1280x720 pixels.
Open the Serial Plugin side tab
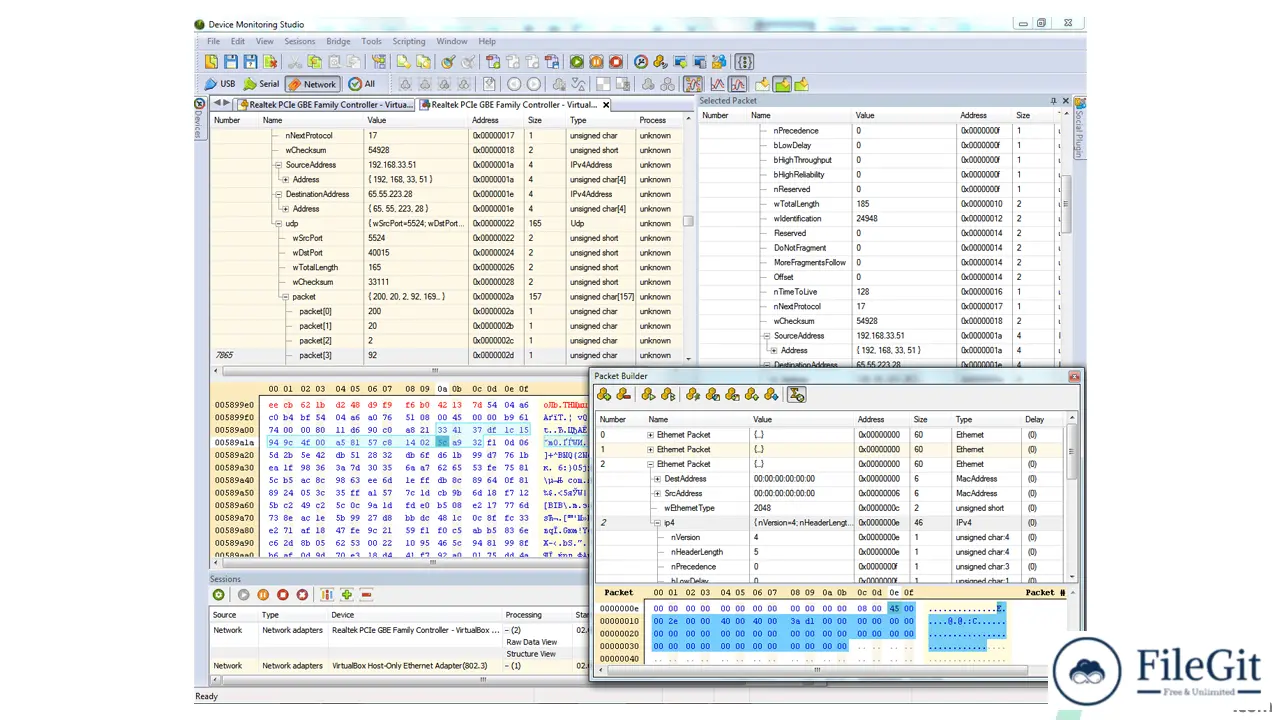pyautogui.click(x=1080, y=127)
